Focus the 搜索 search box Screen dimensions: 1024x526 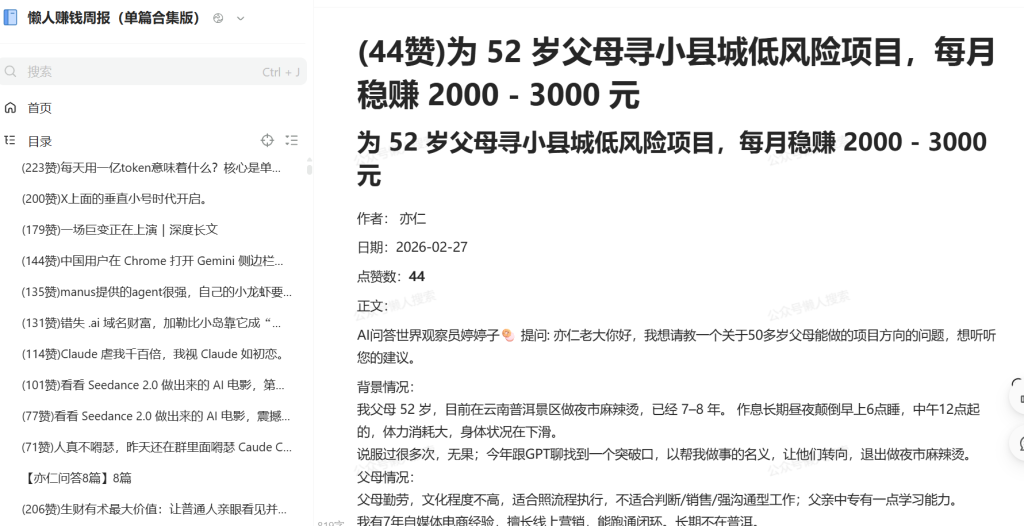153,72
